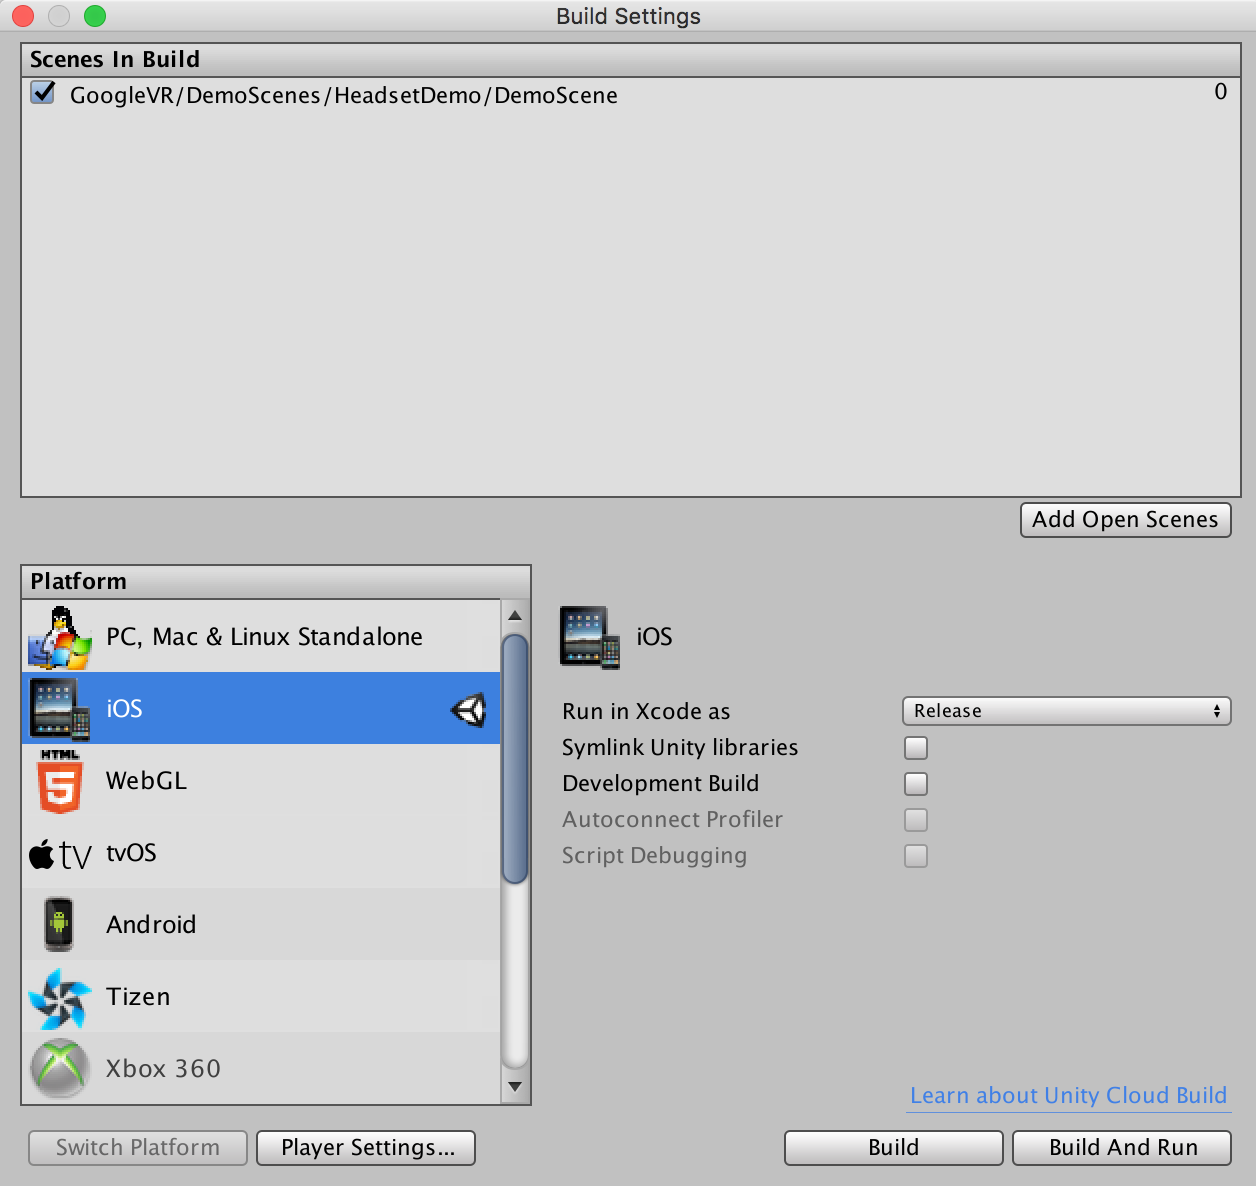Uncheck the DemoScene scene checkbox
This screenshot has width=1256, height=1186.
pos(43,93)
